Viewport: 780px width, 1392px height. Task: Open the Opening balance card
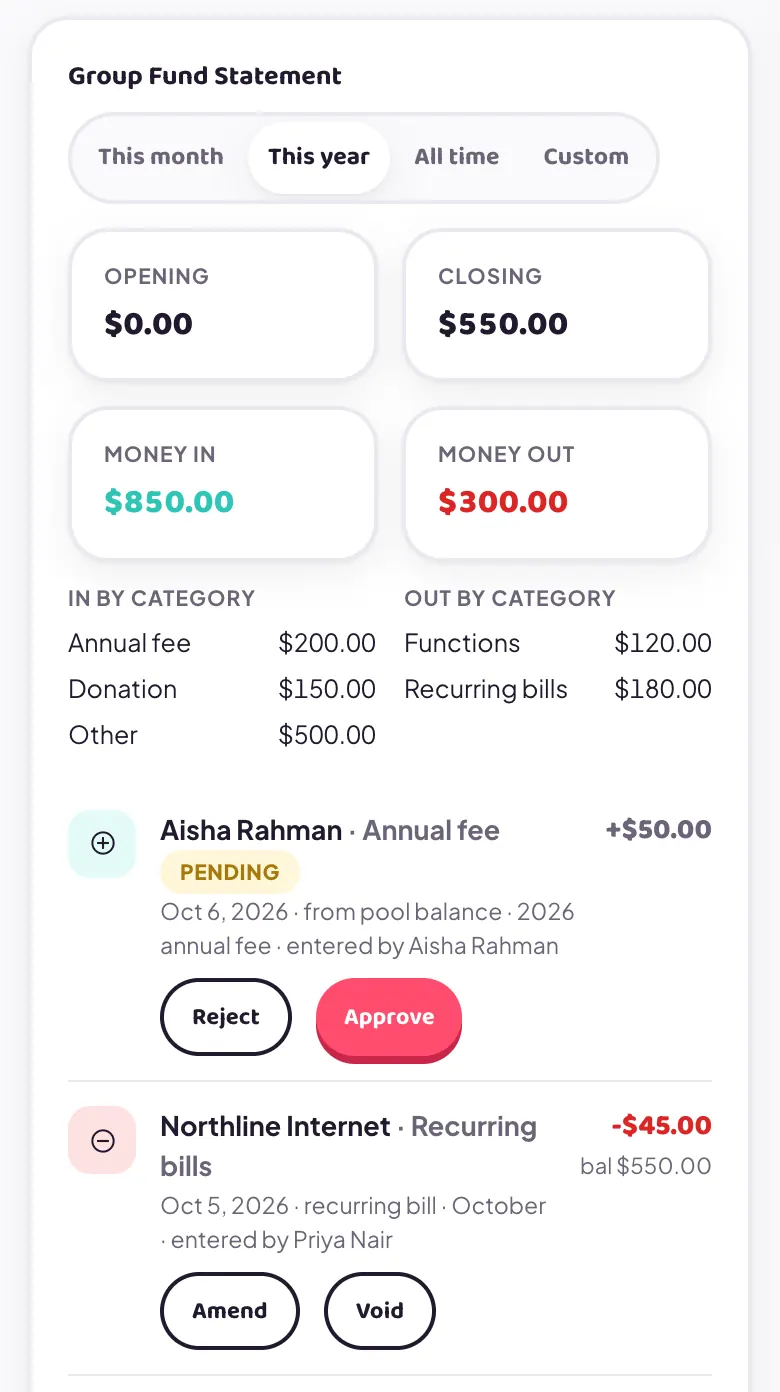pyautogui.click(x=222, y=304)
